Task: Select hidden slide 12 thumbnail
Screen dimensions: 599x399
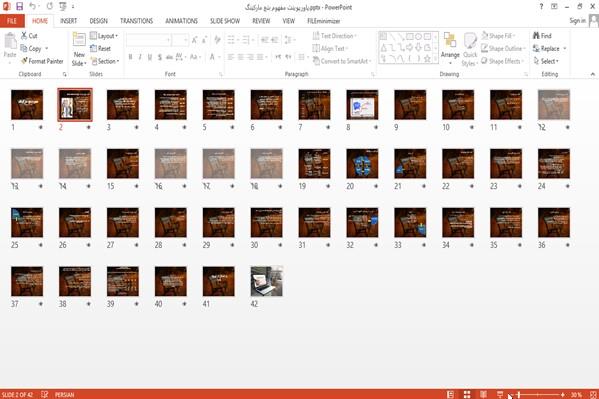Action: pyautogui.click(x=554, y=105)
